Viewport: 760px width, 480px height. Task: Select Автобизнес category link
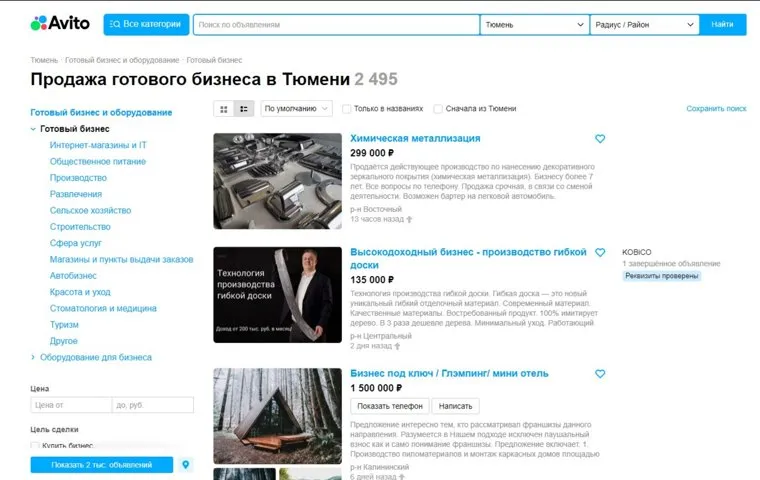[73, 276]
